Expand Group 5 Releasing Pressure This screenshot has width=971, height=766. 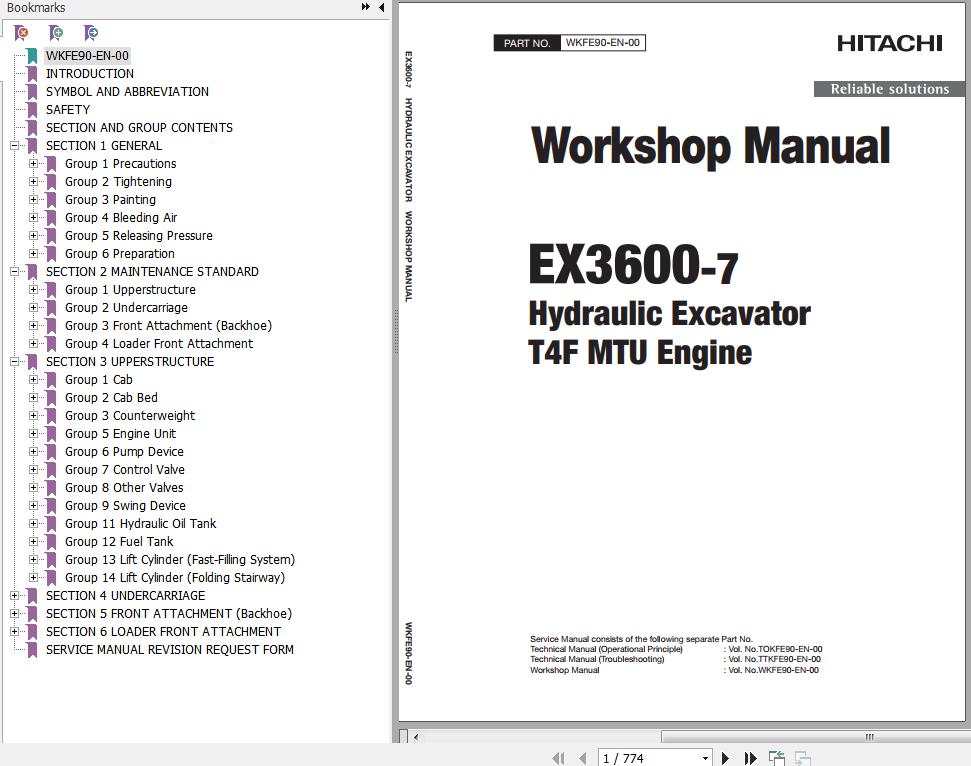pyautogui.click(x=33, y=235)
